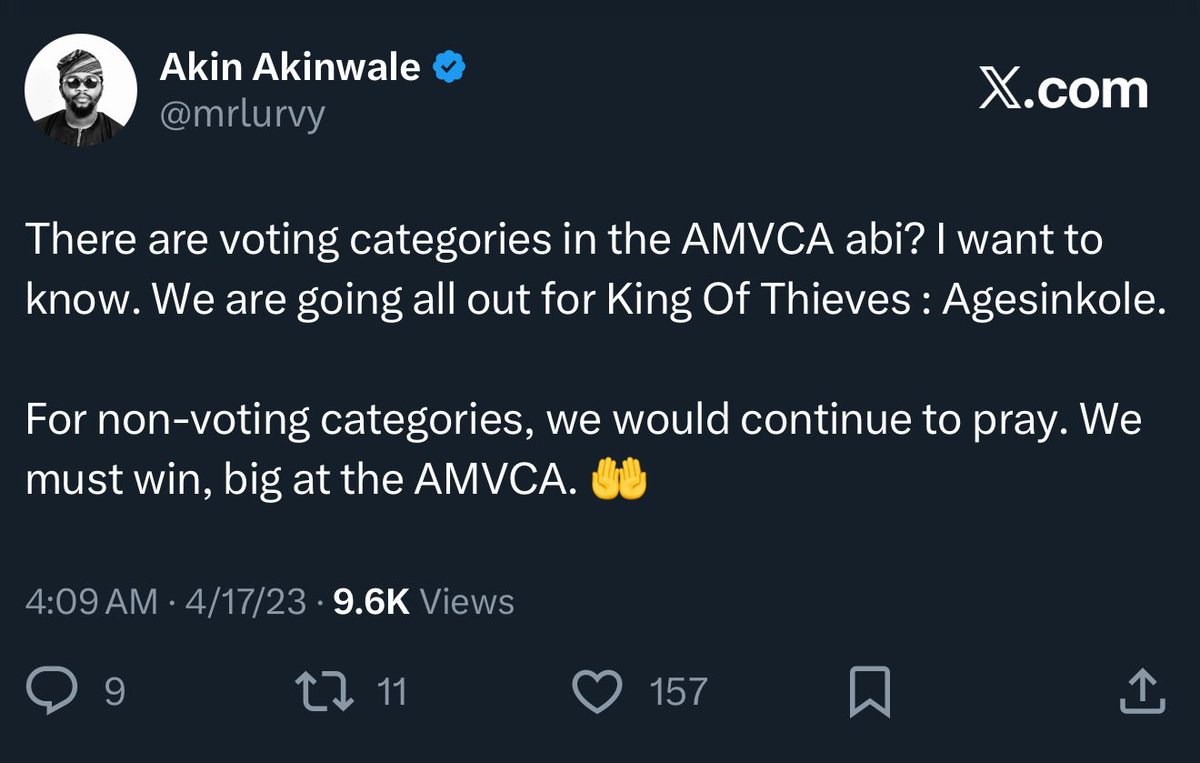Like the tweet with the heart icon
The width and height of the screenshot is (1200, 763).
(598, 691)
